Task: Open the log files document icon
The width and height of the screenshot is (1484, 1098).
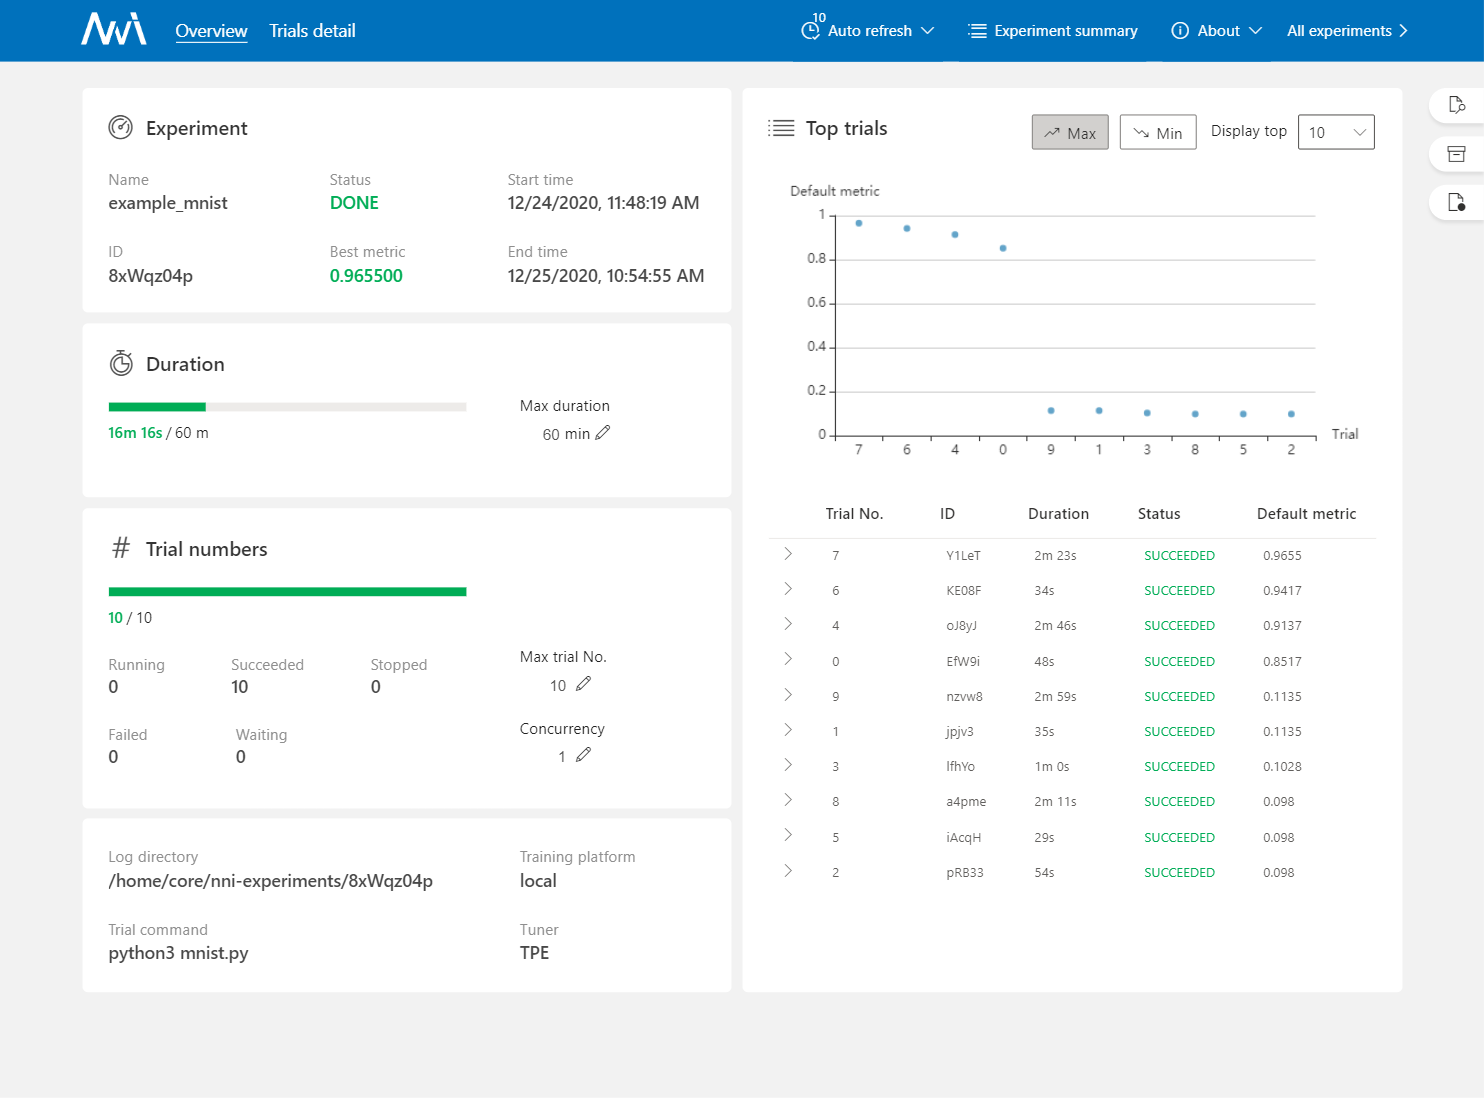Action: click(x=1456, y=203)
